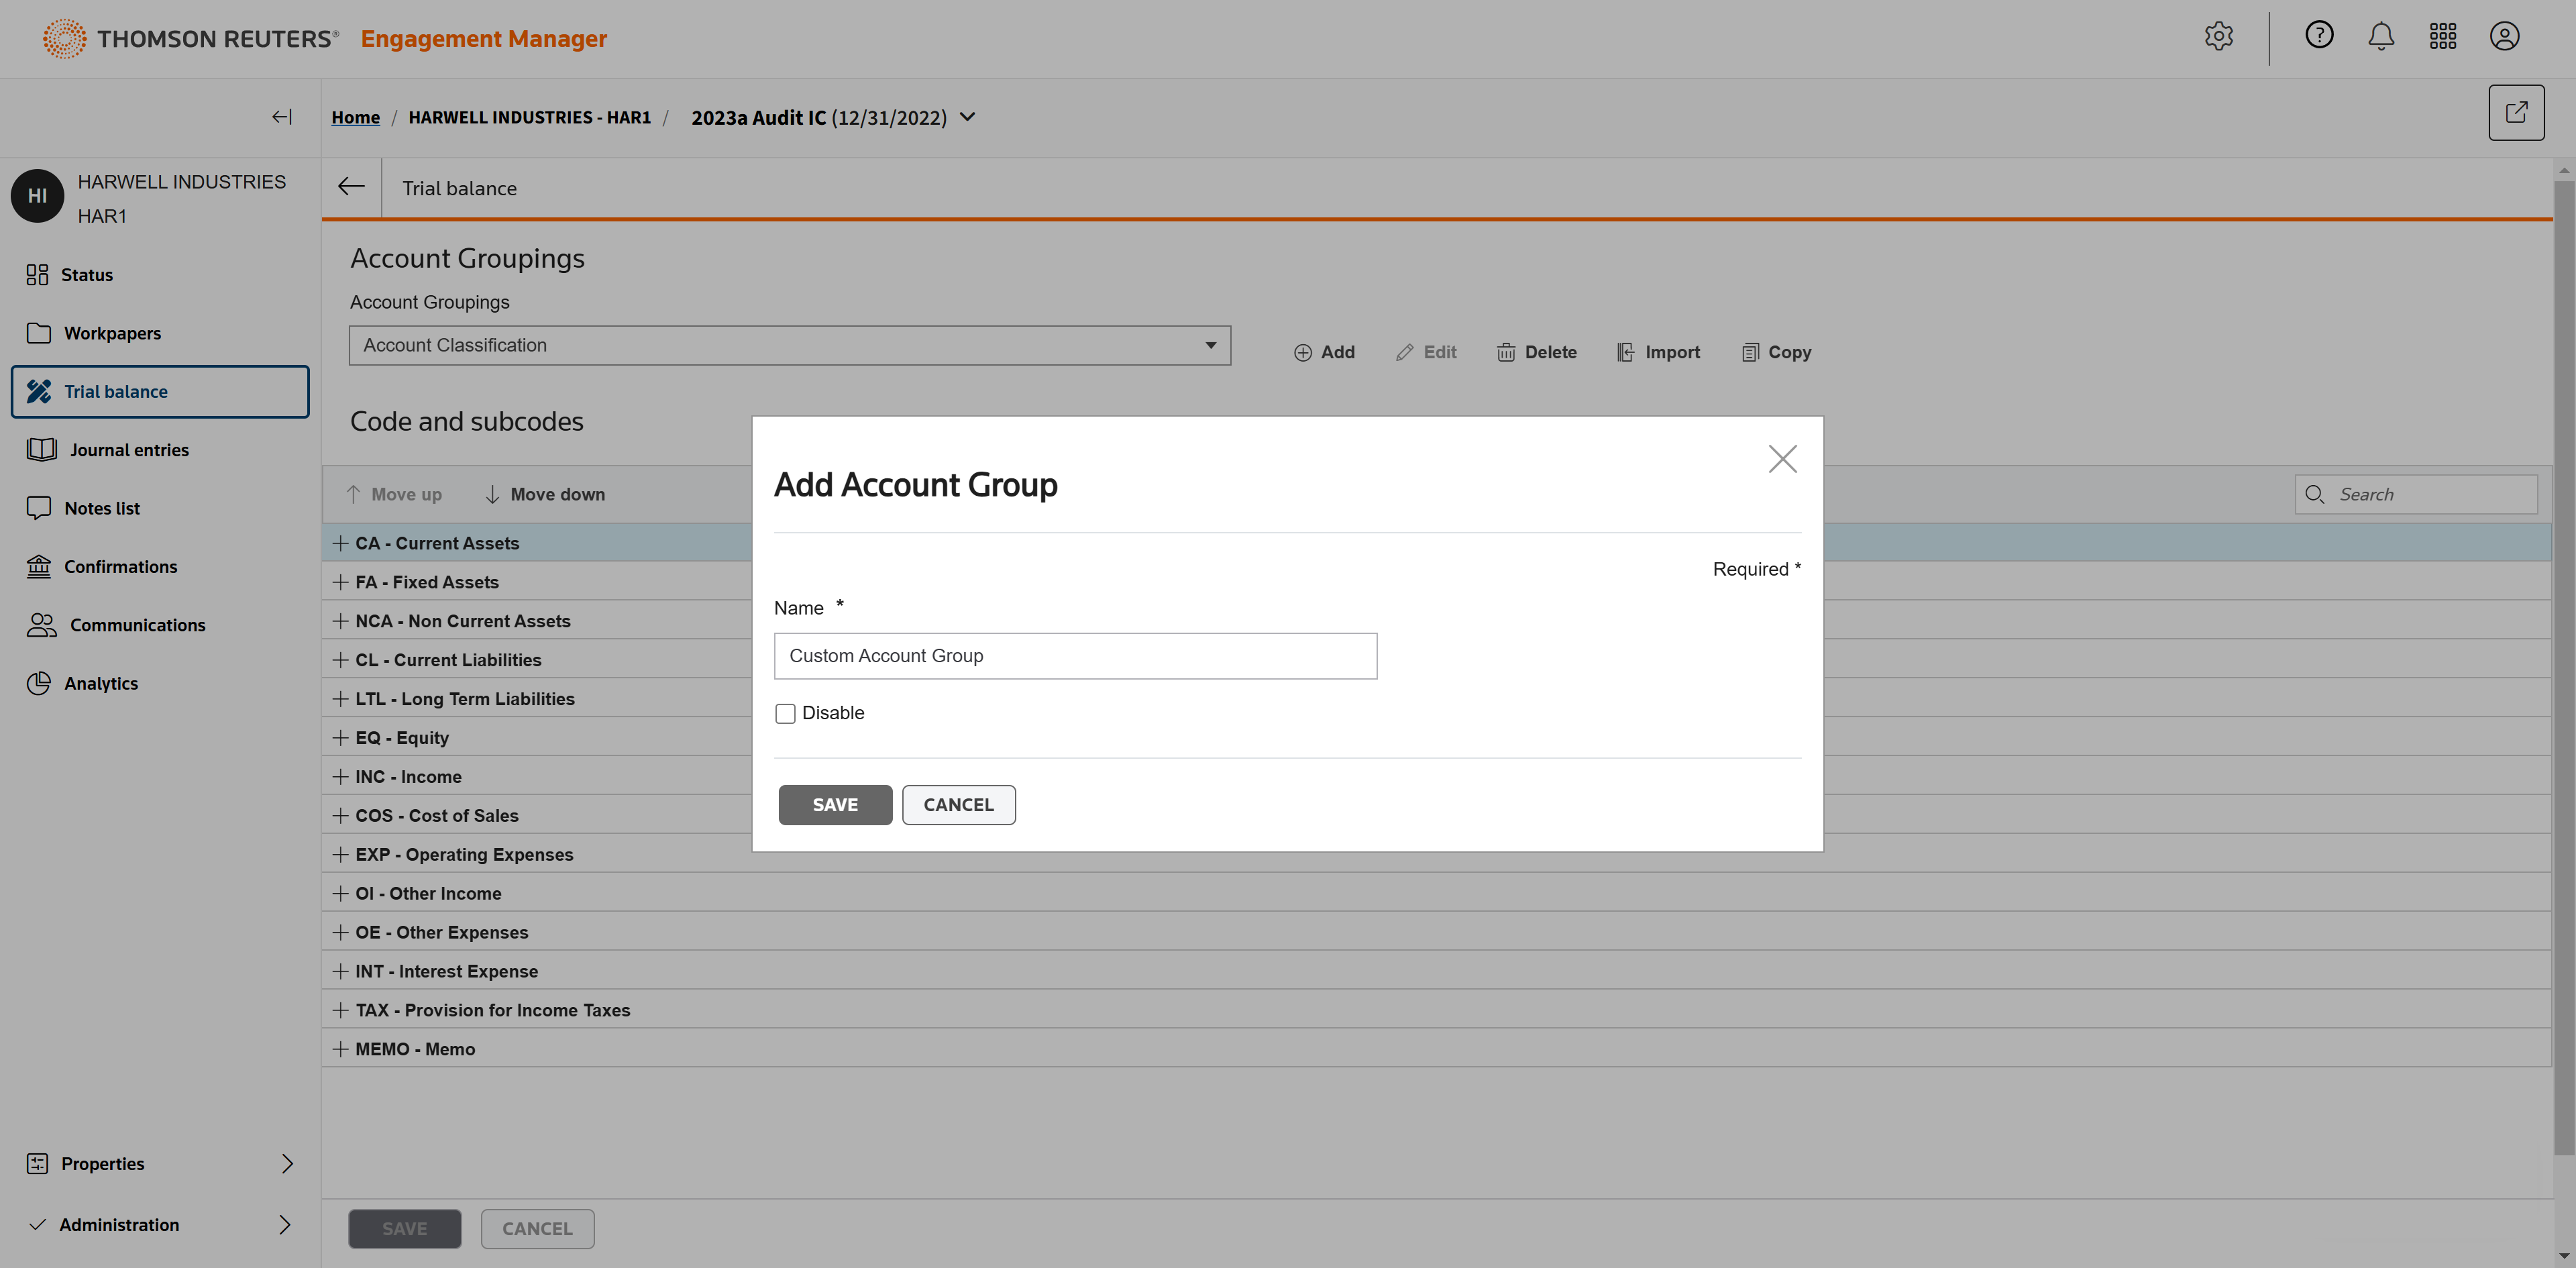The width and height of the screenshot is (2576, 1268).
Task: Click the Home breadcrumb link
Action: pyautogui.click(x=355, y=118)
